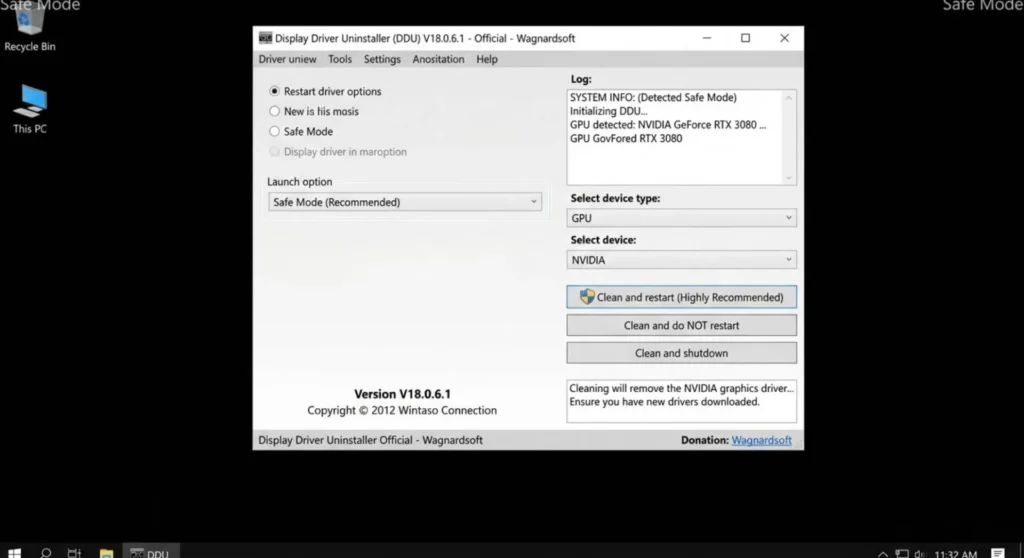Click the log scrollbar up arrow
The height and width of the screenshot is (558, 1024).
click(x=788, y=98)
